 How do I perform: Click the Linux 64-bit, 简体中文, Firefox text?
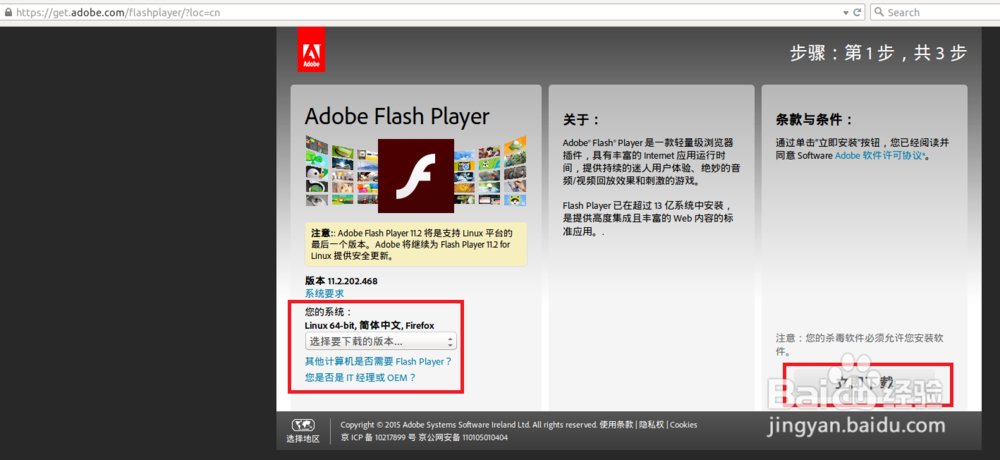click(x=369, y=325)
